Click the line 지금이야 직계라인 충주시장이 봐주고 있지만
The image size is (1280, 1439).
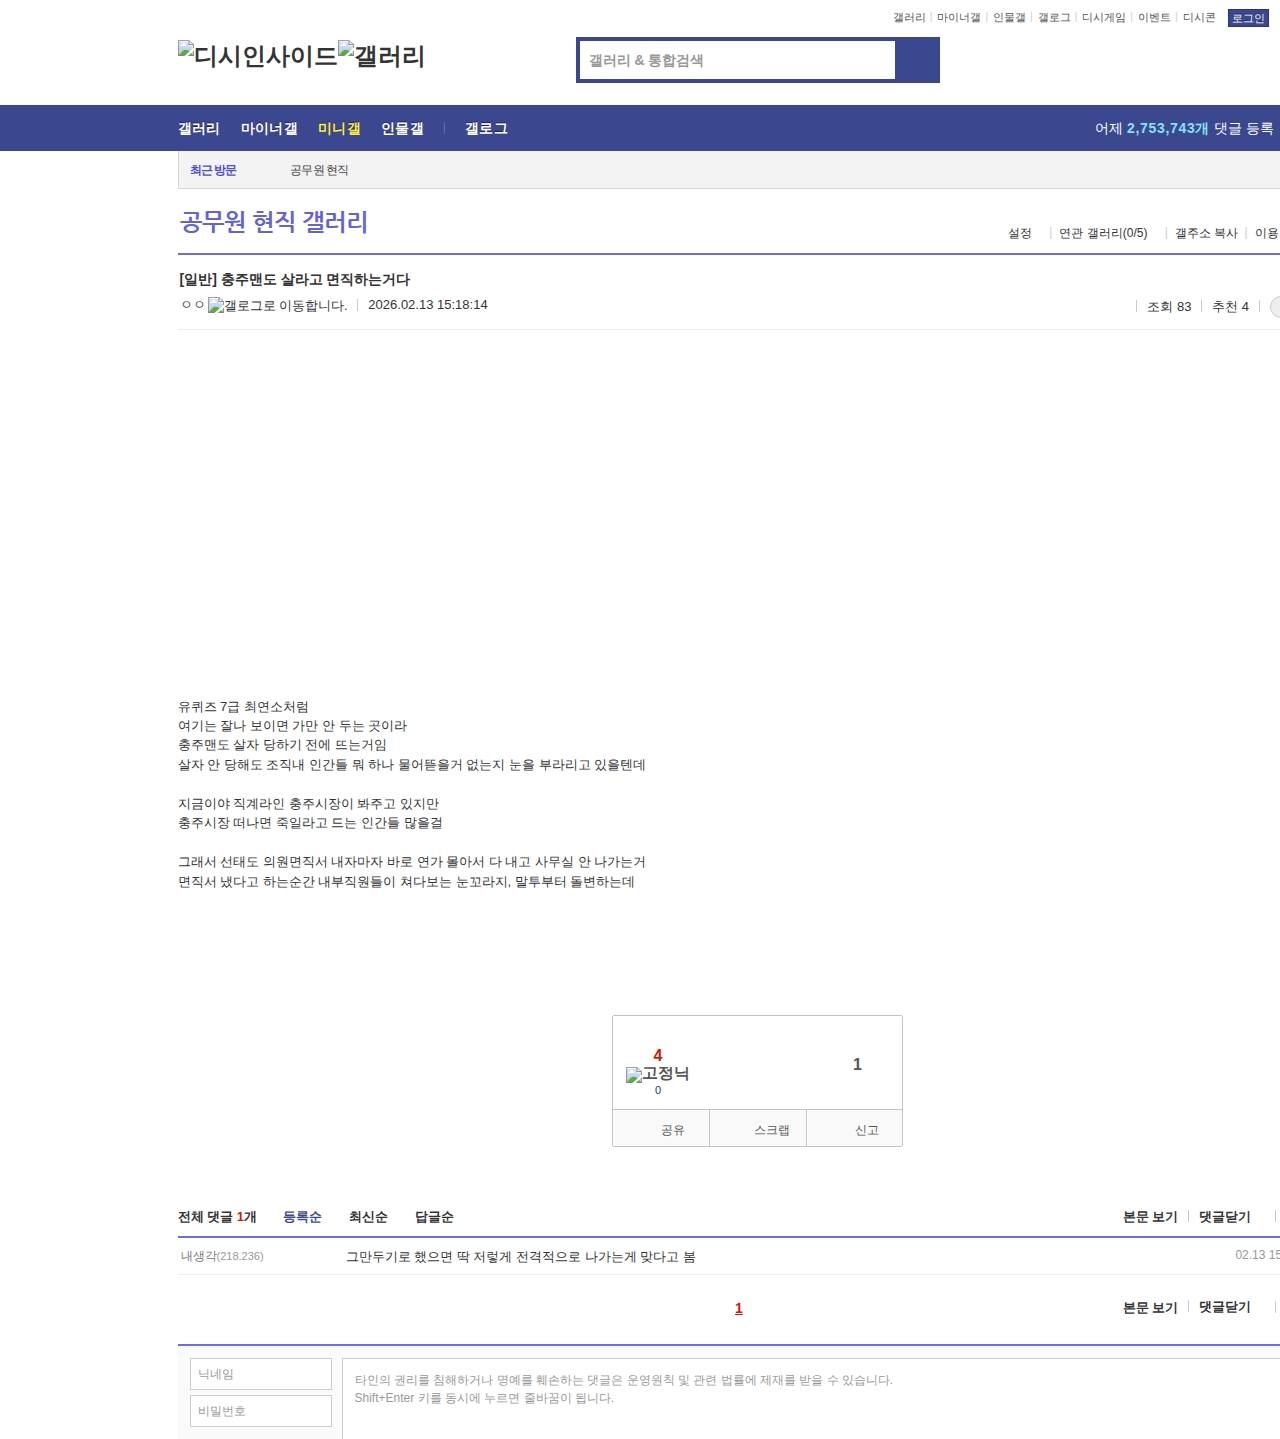(308, 804)
